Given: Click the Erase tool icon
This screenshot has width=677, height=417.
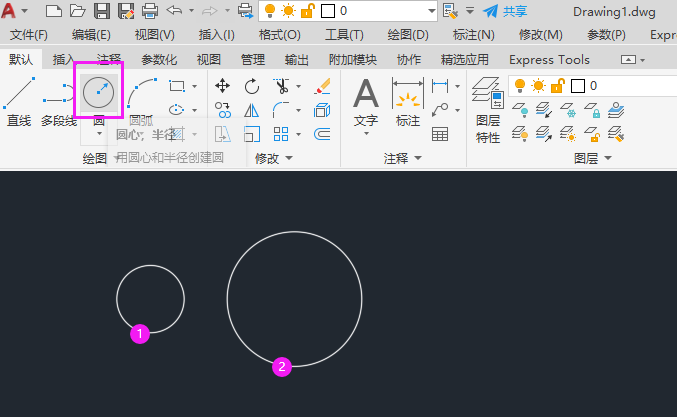Looking at the screenshot, I should click(x=322, y=86).
